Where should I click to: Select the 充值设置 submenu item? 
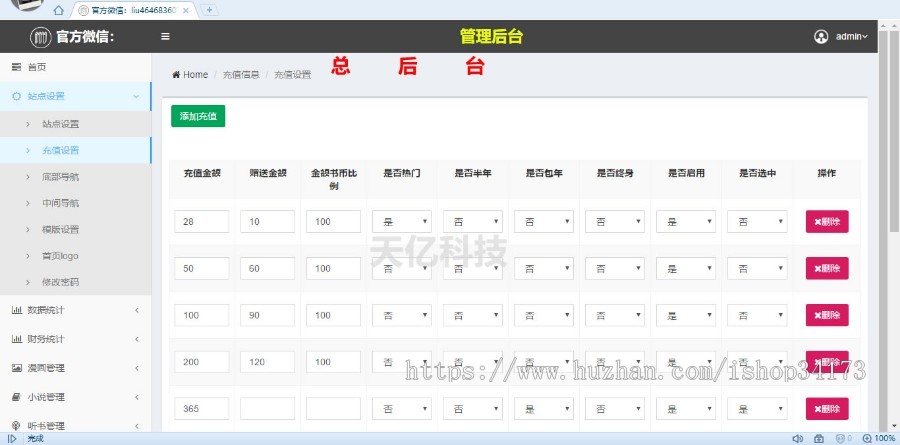(75, 150)
